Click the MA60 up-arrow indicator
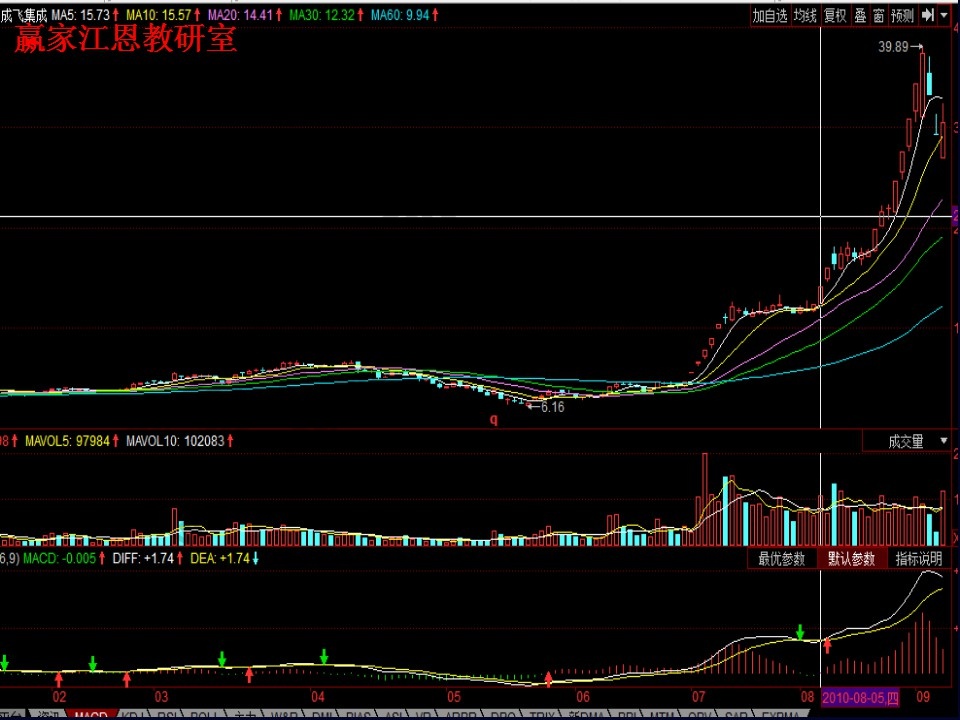 click(437, 16)
